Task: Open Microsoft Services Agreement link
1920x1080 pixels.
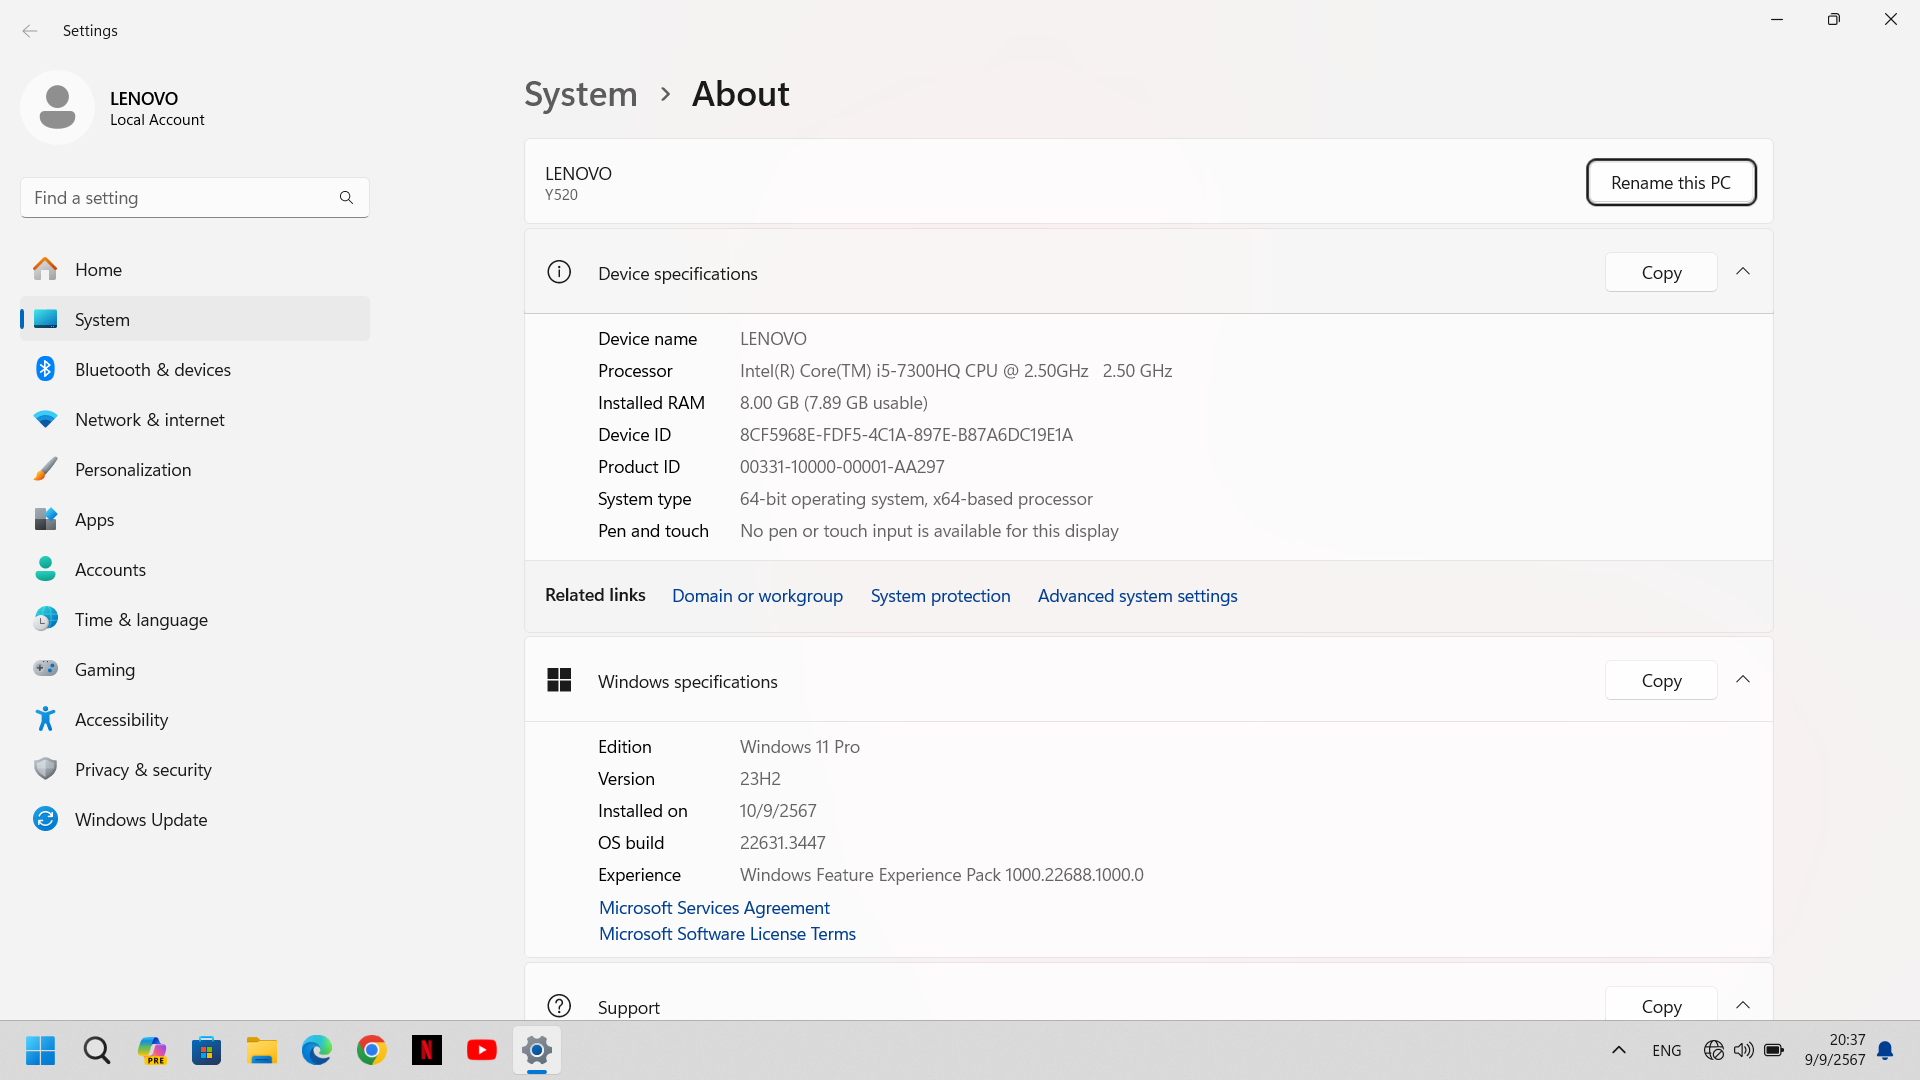Action: tap(714, 907)
